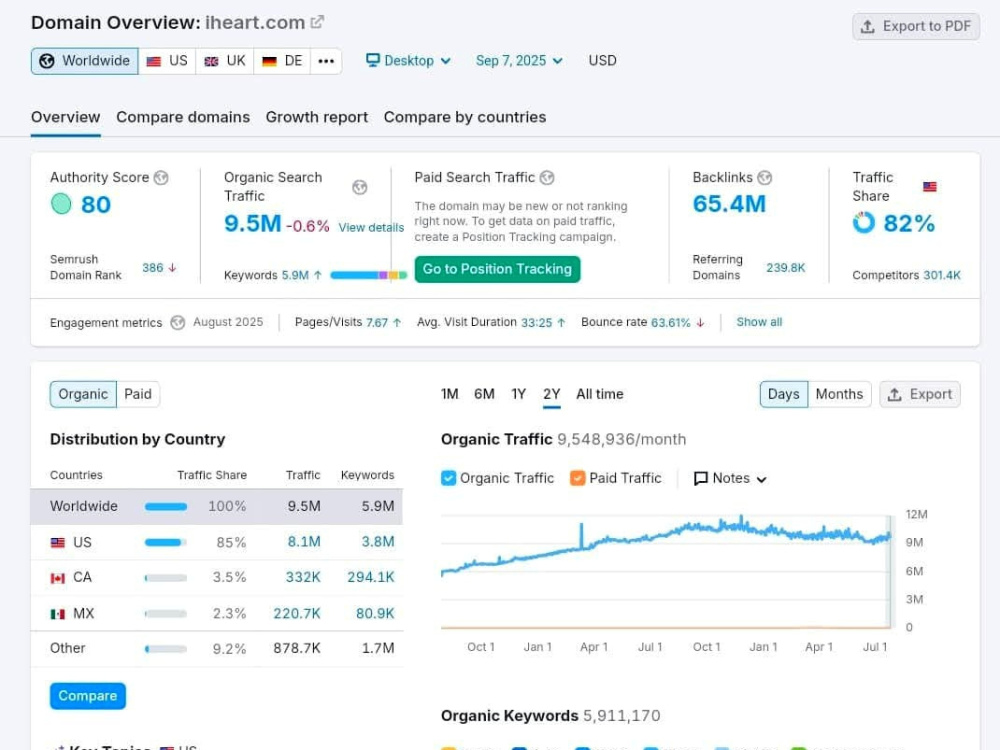
Task: Select Worldwide database button
Action: pyautogui.click(x=85, y=61)
